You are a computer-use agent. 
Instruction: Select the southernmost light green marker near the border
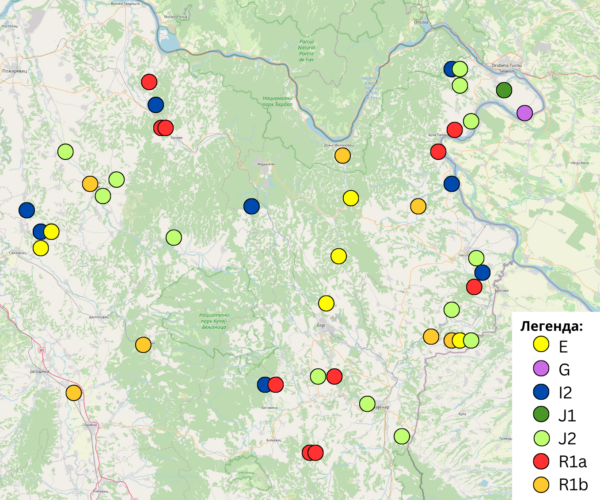click(402, 436)
